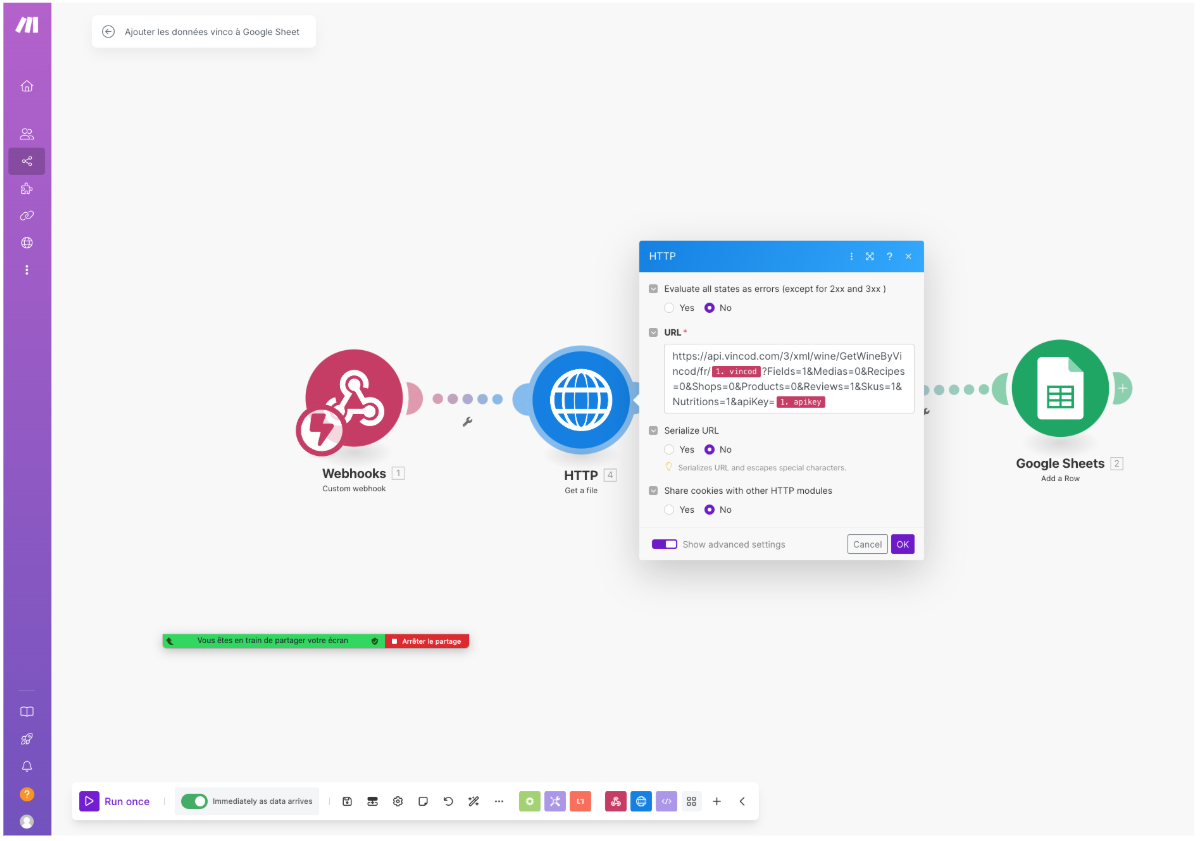This screenshot has height=841, width=1202.
Task: Click the rocket icon in the sidebar
Action: point(27,739)
